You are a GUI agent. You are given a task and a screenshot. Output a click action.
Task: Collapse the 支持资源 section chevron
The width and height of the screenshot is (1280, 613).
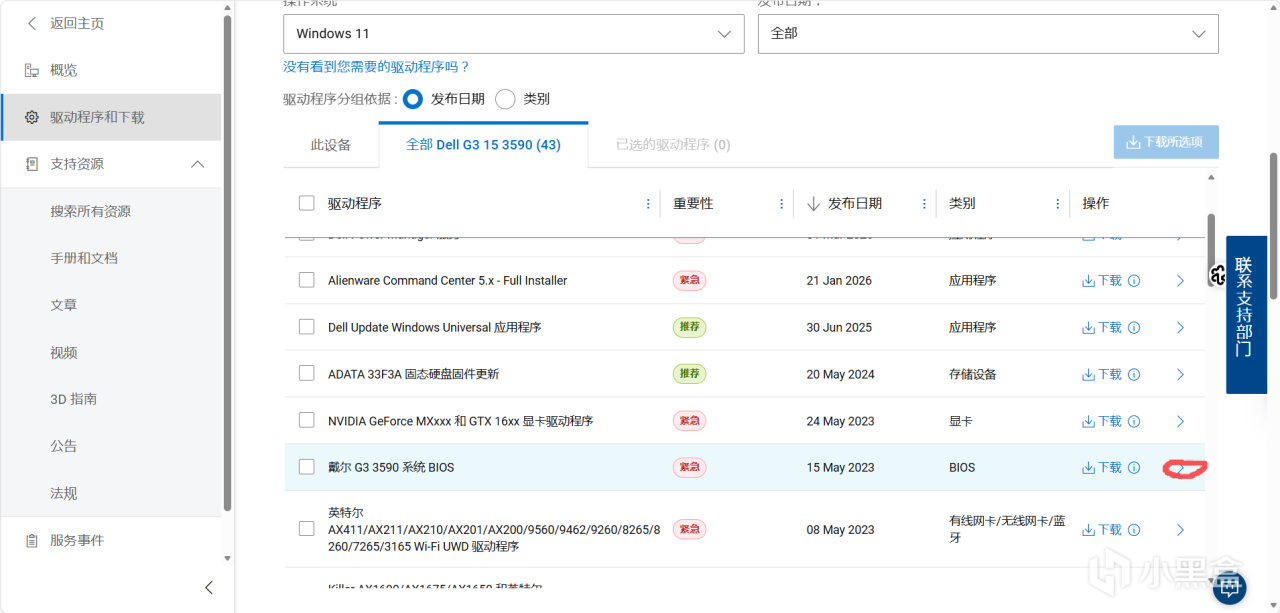(x=197, y=164)
